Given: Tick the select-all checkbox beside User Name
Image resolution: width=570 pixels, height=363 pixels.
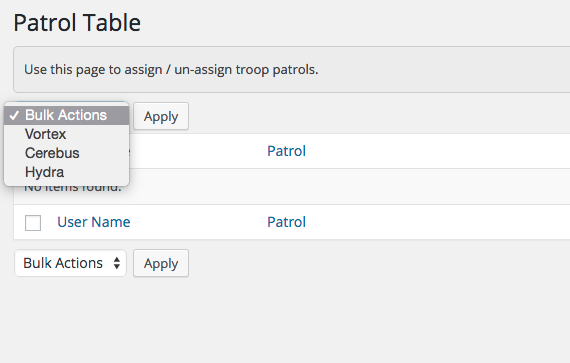Looking at the screenshot, I should 33,223.
